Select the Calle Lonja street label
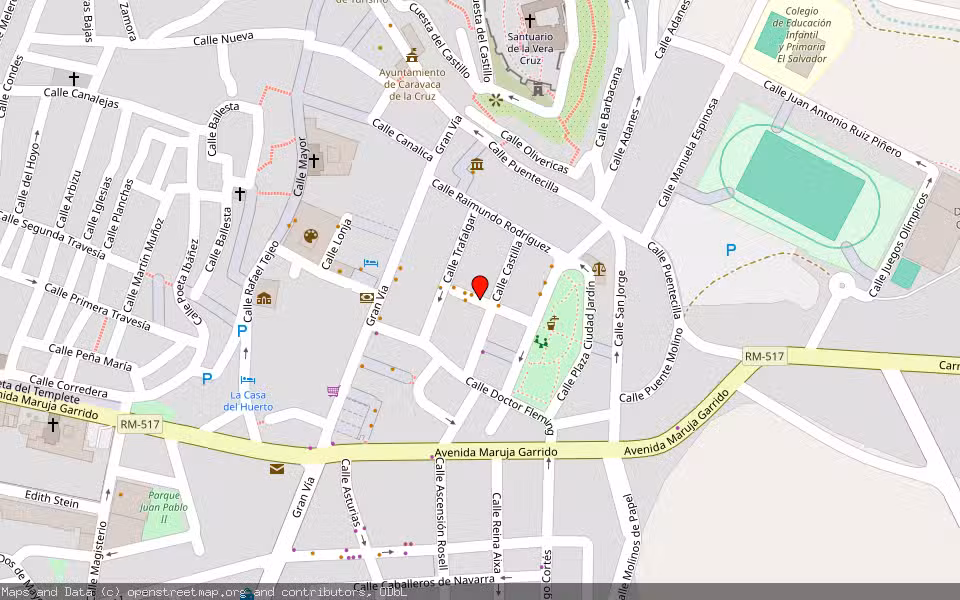Image resolution: width=960 pixels, height=600 pixels. (x=337, y=244)
